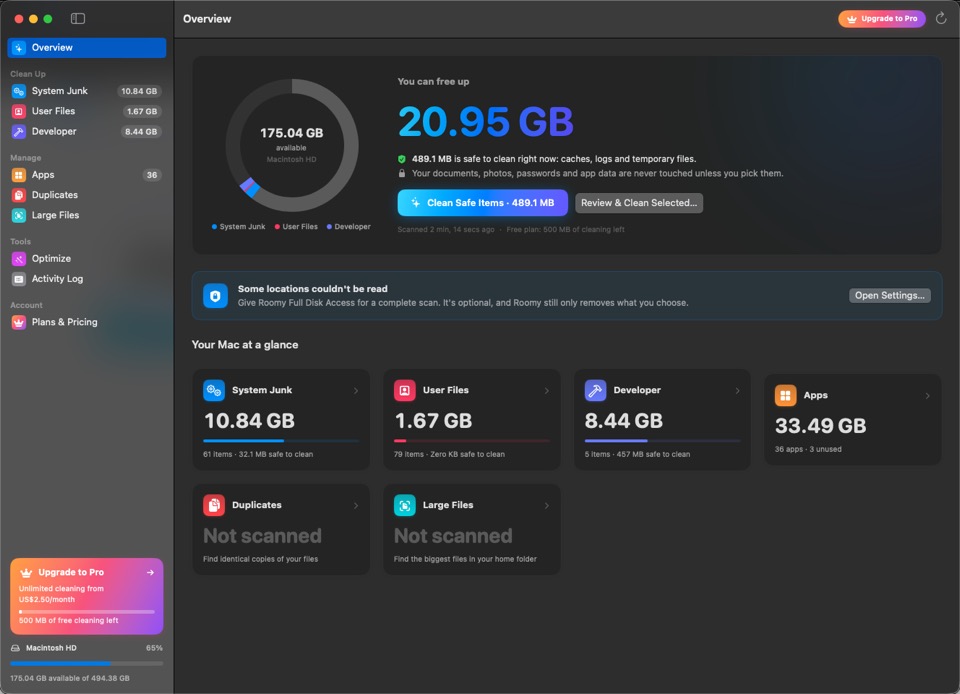
Task: Click the Optimize sidebar icon
Action: (x=19, y=259)
